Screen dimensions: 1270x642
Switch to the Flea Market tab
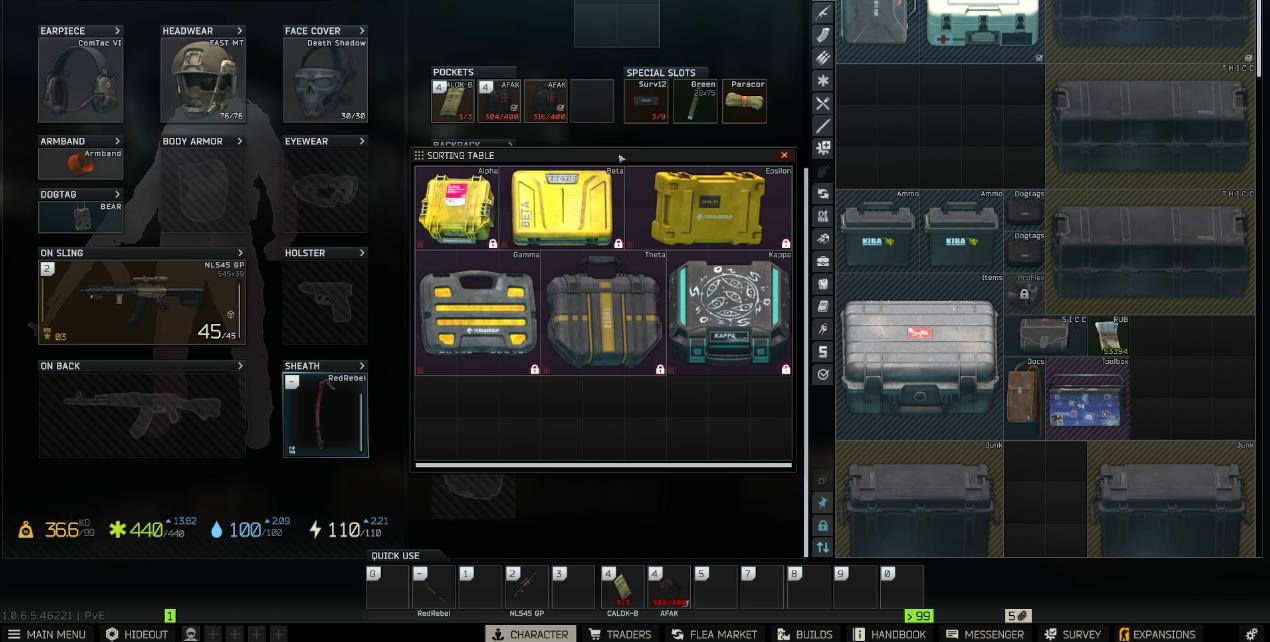tap(715, 634)
